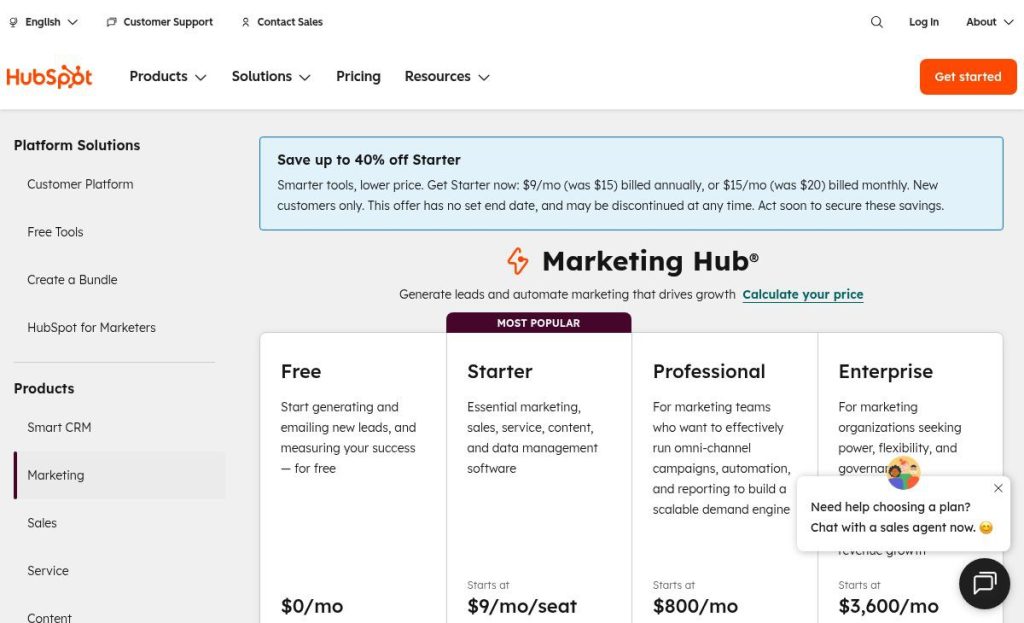Click the Get started button
The width and height of the screenshot is (1024, 623).
[x=967, y=77]
